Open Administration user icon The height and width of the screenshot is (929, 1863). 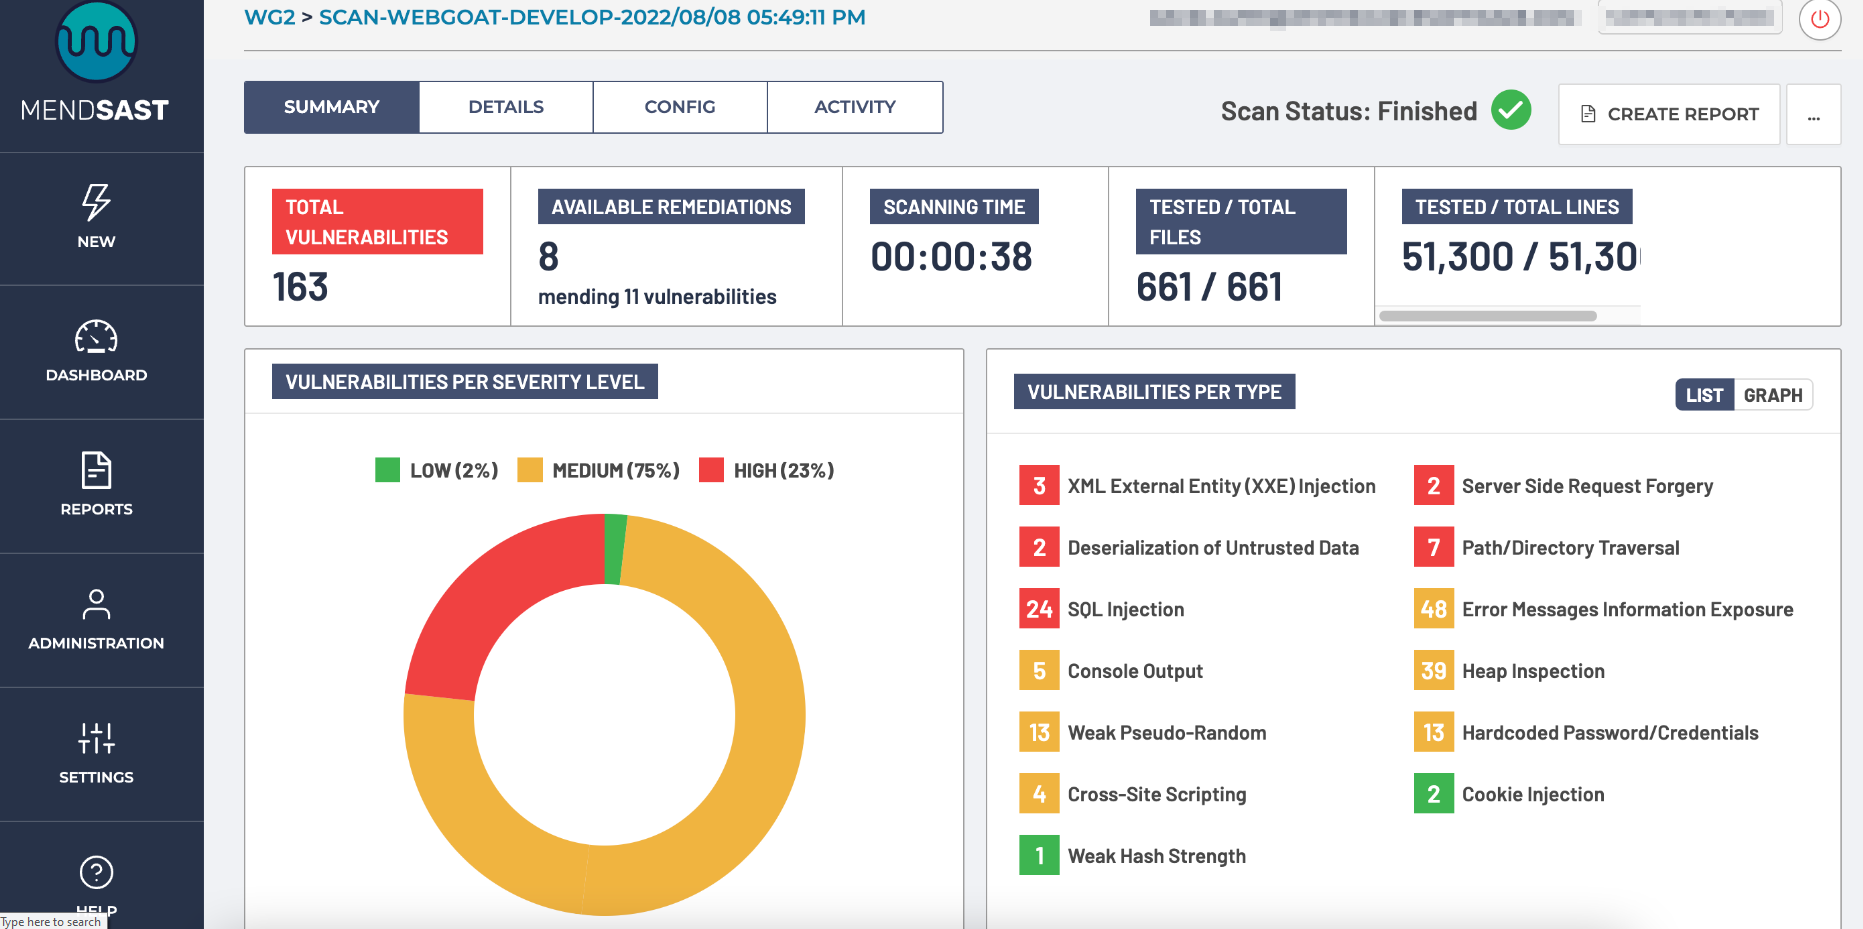(x=96, y=605)
